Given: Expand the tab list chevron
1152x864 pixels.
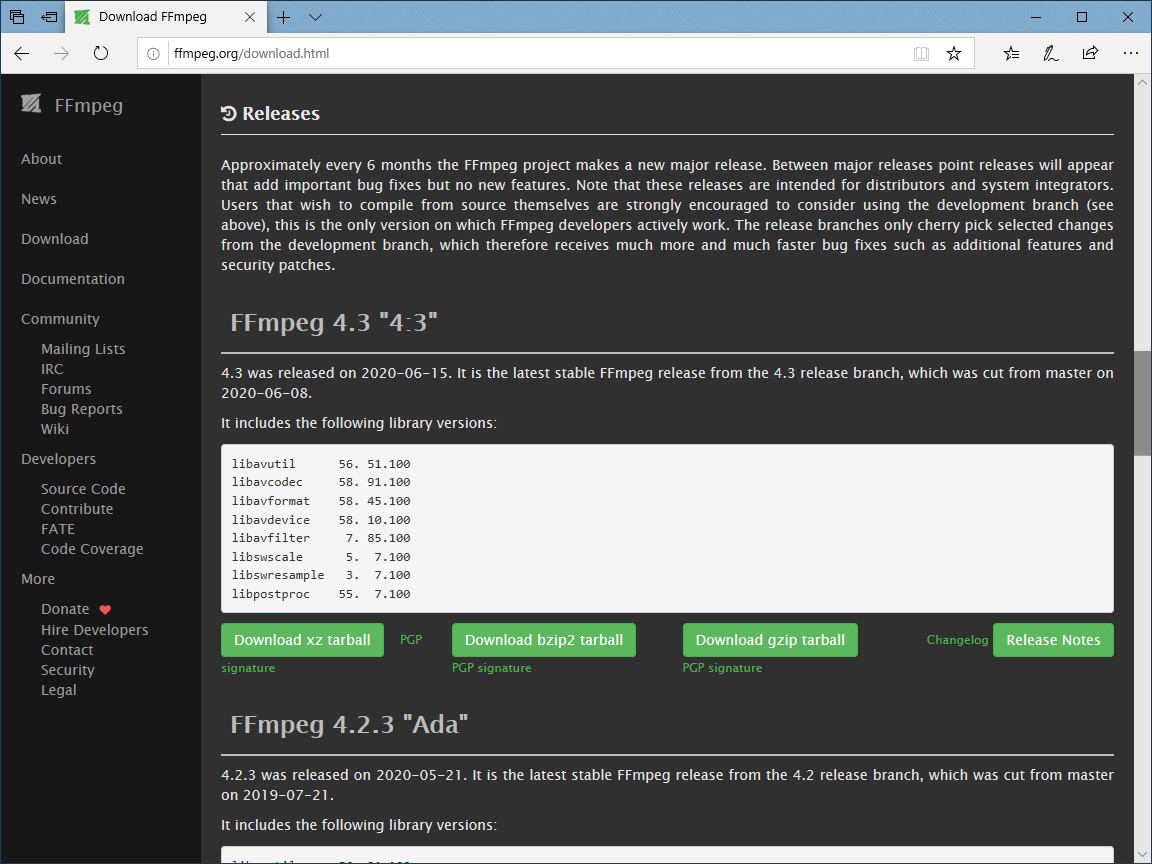Looking at the screenshot, I should pyautogui.click(x=315, y=17).
